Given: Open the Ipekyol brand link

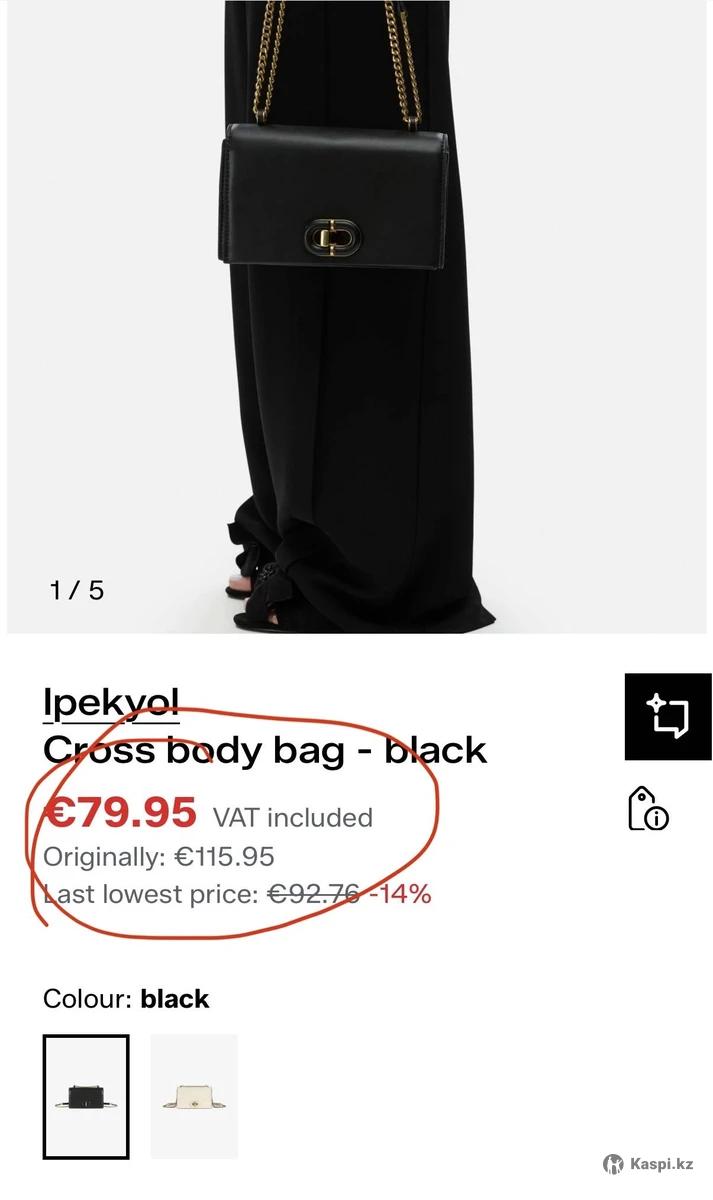Looking at the screenshot, I should tap(110, 703).
